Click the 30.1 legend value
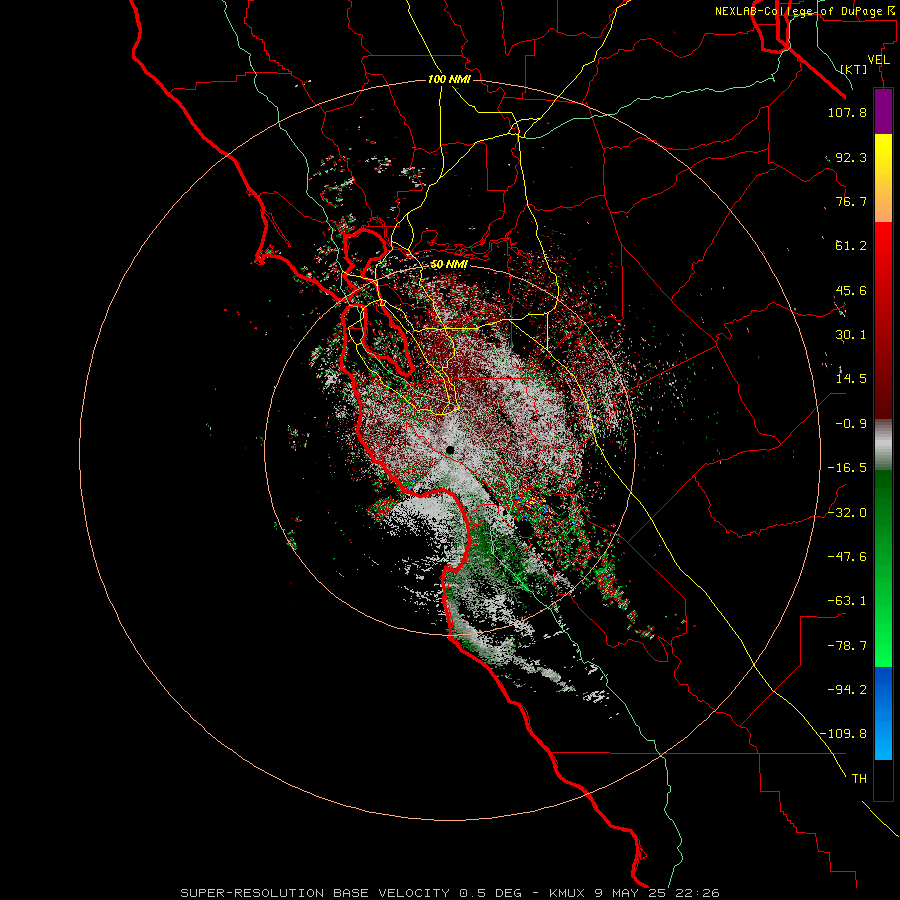Image resolution: width=900 pixels, height=900 pixels. coord(851,335)
